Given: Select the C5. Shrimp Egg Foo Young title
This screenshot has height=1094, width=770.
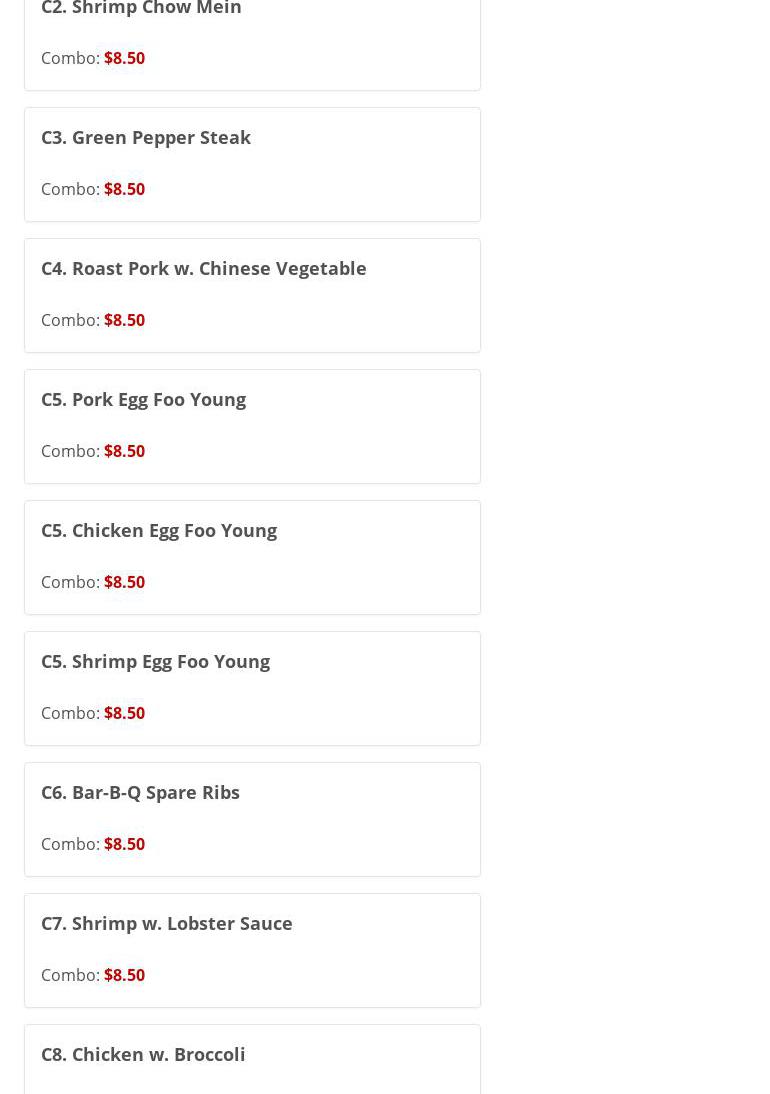Looking at the screenshot, I should tap(155, 661).
